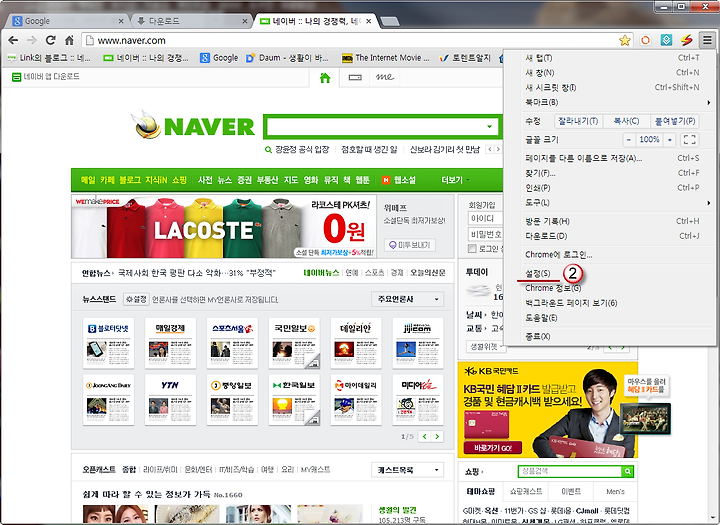Open the browser home page icon
This screenshot has width=720, height=525.
coord(69,40)
